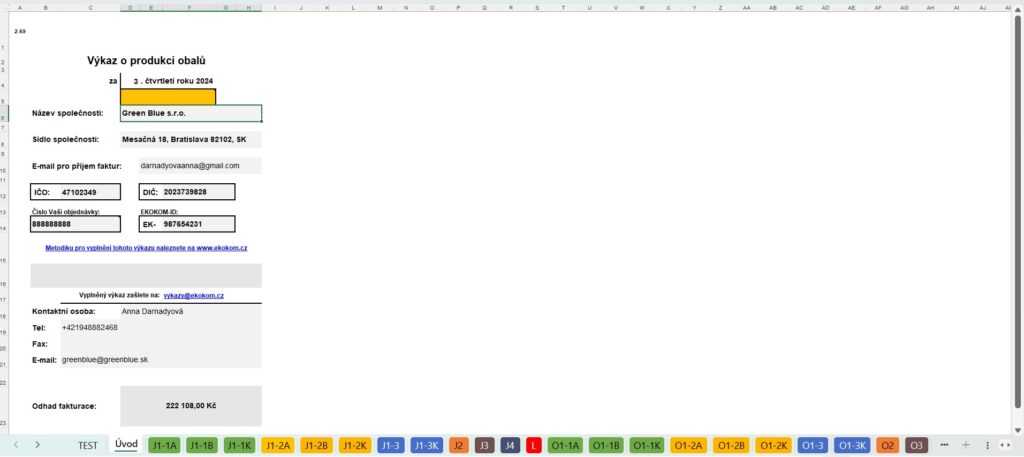Go to the O1-3K sheet tab
1024x457 pixels.
tap(851, 445)
